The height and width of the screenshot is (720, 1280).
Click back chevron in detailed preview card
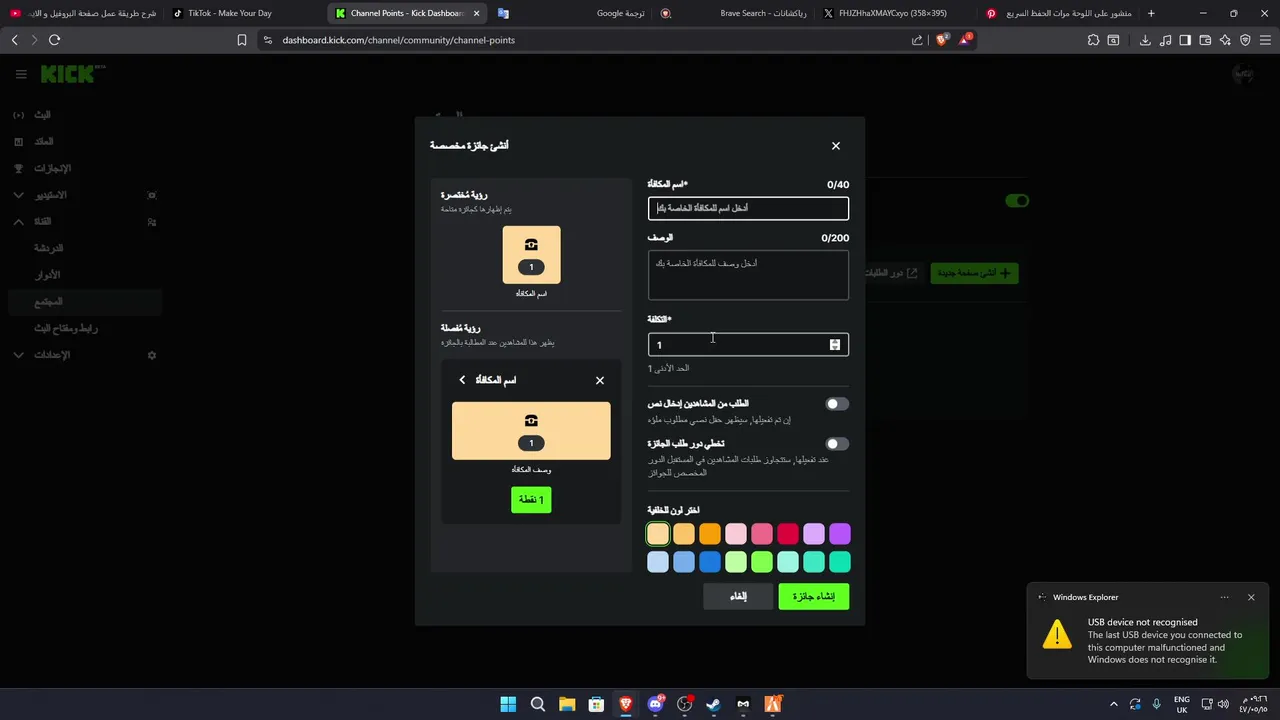[462, 380]
